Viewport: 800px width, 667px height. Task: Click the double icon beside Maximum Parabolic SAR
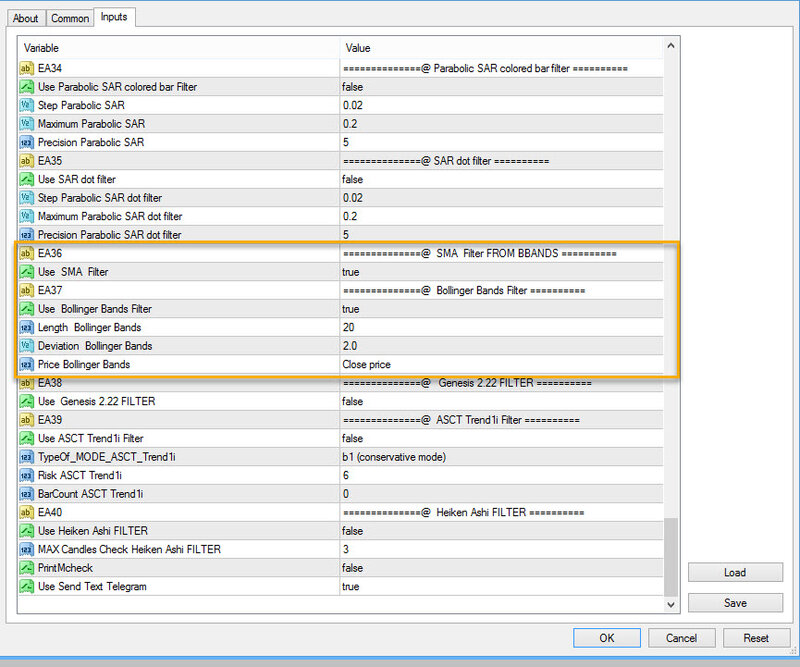(27, 123)
